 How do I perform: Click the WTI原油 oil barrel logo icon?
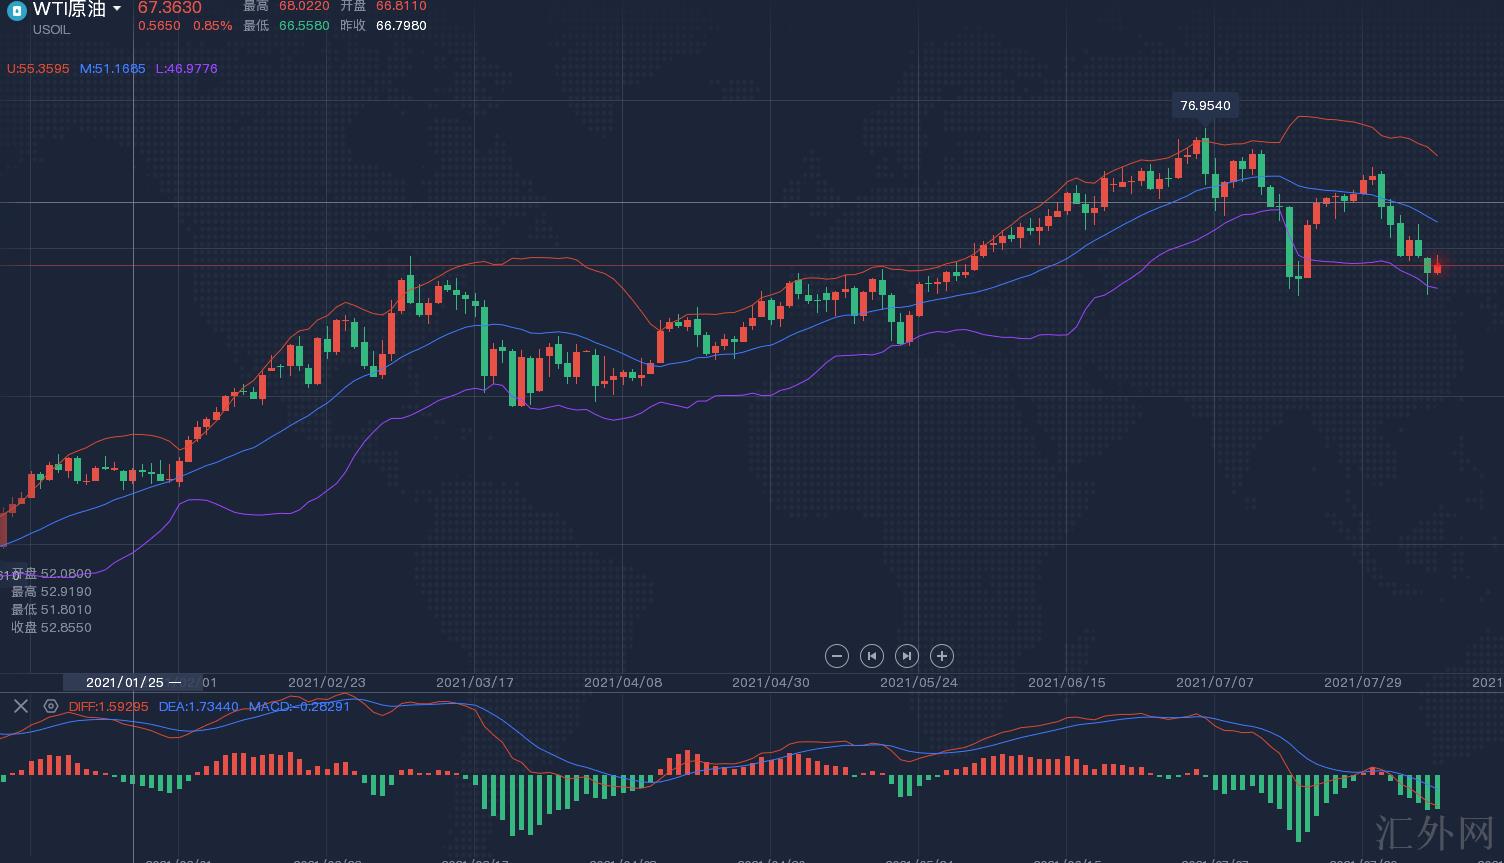tap(16, 10)
